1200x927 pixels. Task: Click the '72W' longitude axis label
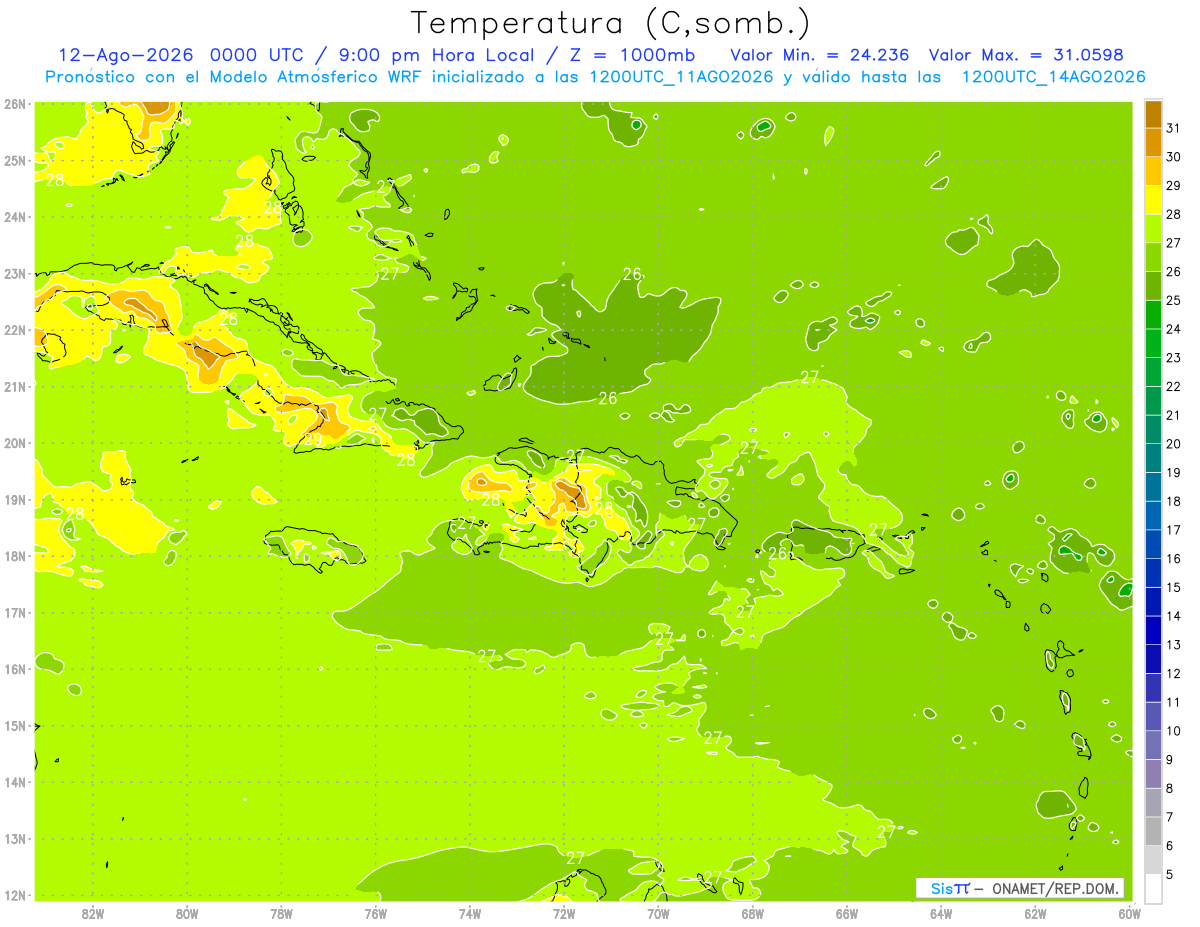[x=564, y=914]
